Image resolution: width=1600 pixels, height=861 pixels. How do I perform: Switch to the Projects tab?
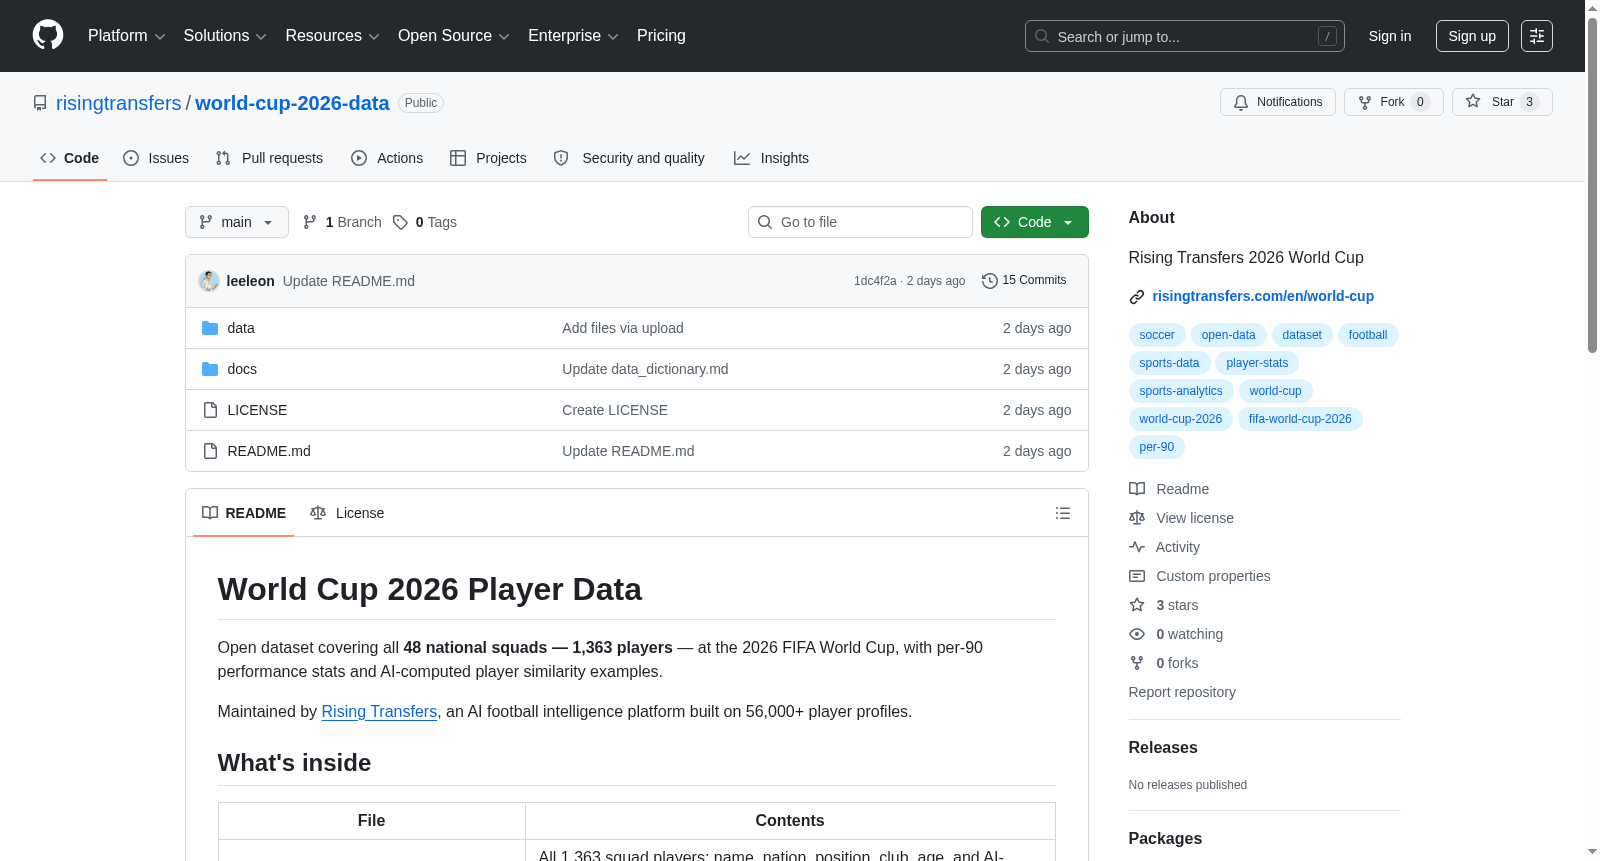[x=488, y=158]
